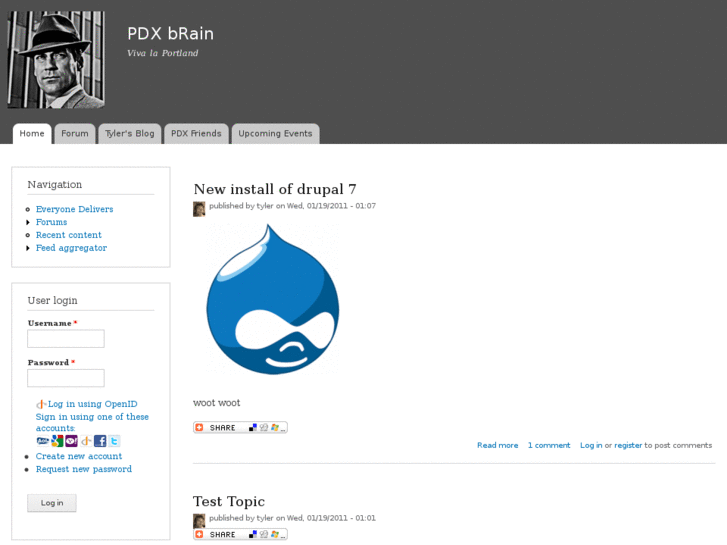
Task: Open the PDX Friends tab
Action: pyautogui.click(x=196, y=134)
